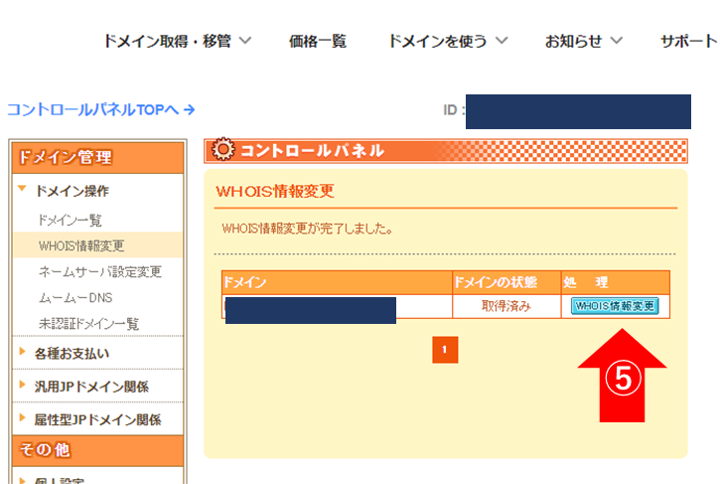This screenshot has width=720, height=484.
Task: Expand the 汎用JPドメイン関係 section
Action: click(91, 387)
